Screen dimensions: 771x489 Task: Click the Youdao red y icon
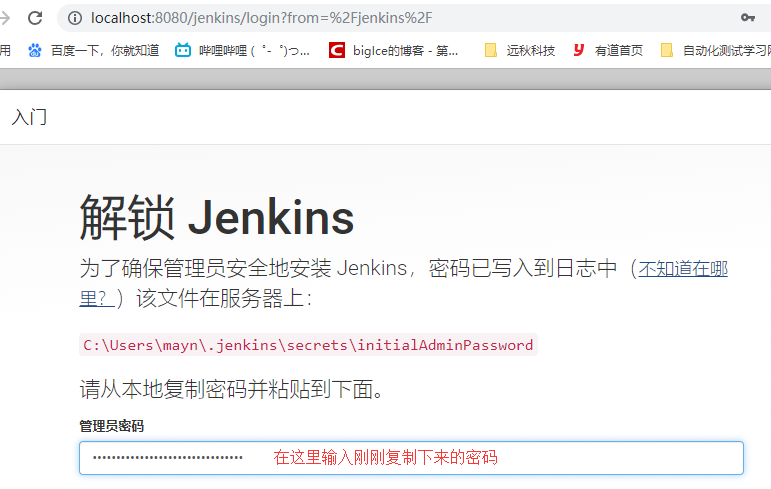click(579, 50)
